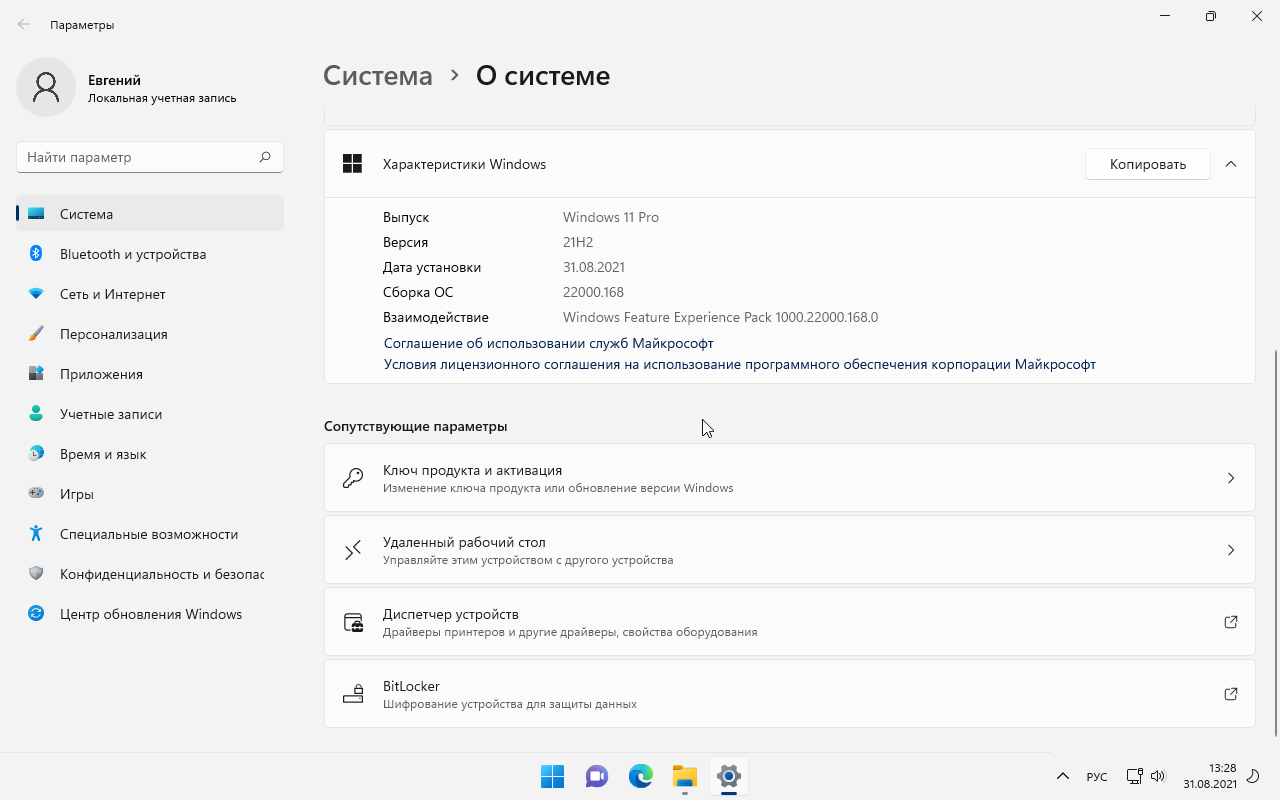Click the Центр обновления Windows sync icon
The image size is (1280, 800).
36,614
